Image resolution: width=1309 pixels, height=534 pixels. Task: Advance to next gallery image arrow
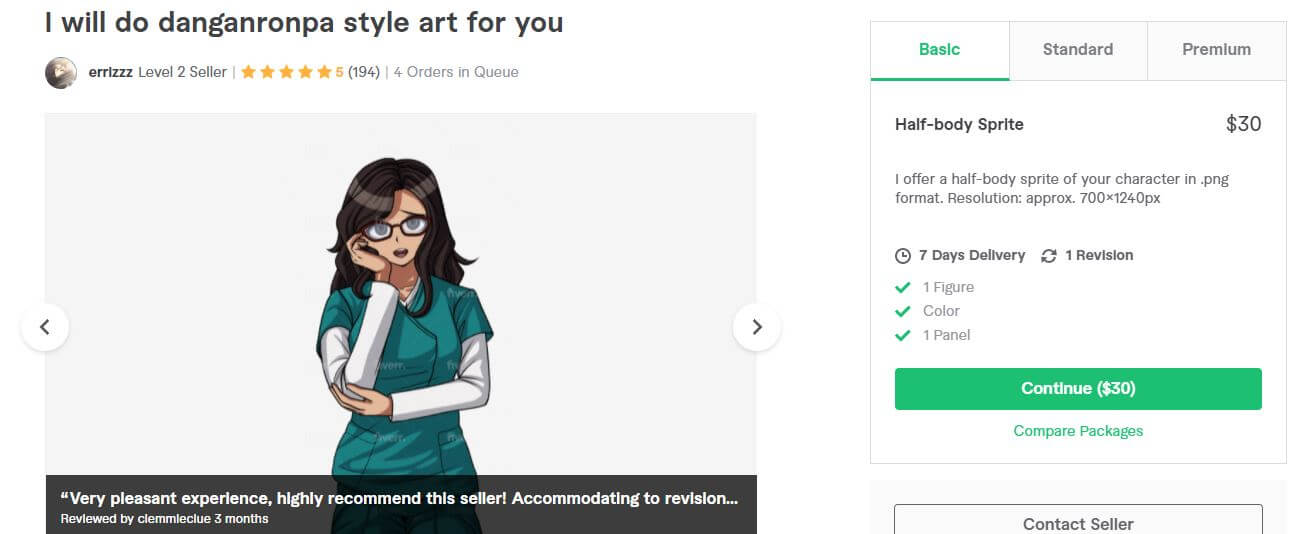(x=757, y=327)
